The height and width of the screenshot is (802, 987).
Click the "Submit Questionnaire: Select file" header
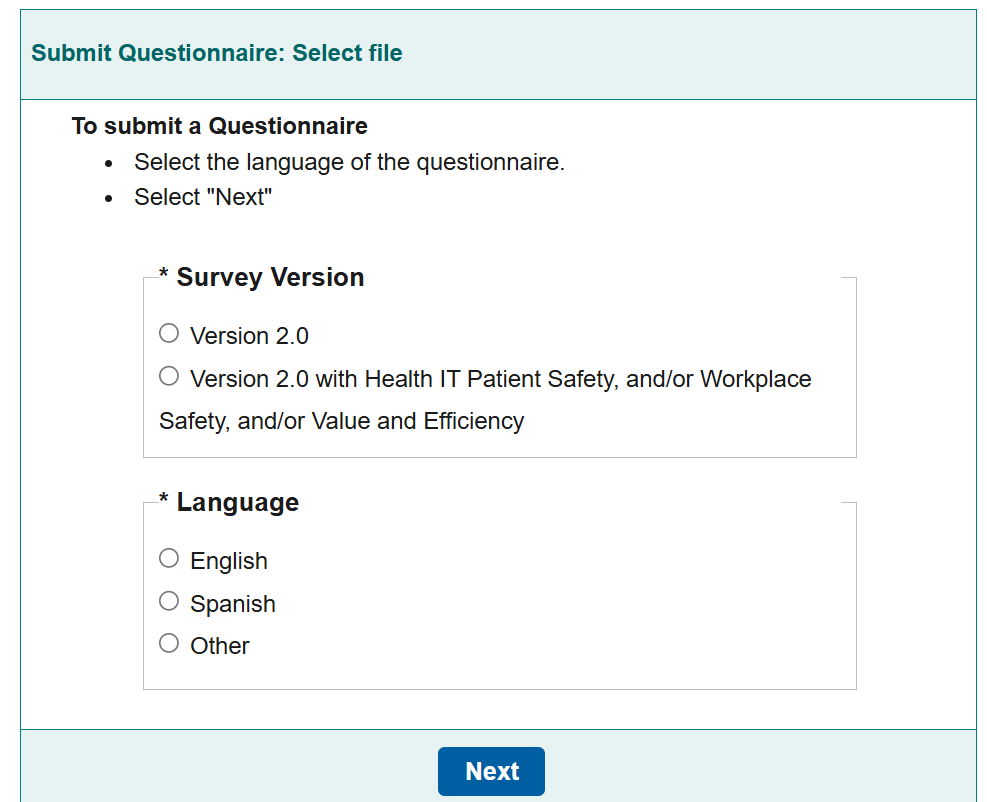point(217,53)
